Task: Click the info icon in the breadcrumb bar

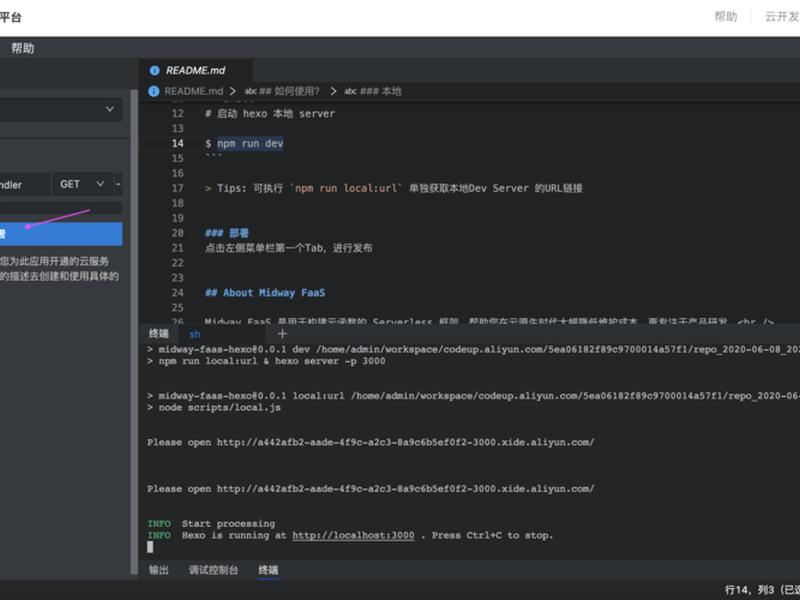Action: pos(154,91)
